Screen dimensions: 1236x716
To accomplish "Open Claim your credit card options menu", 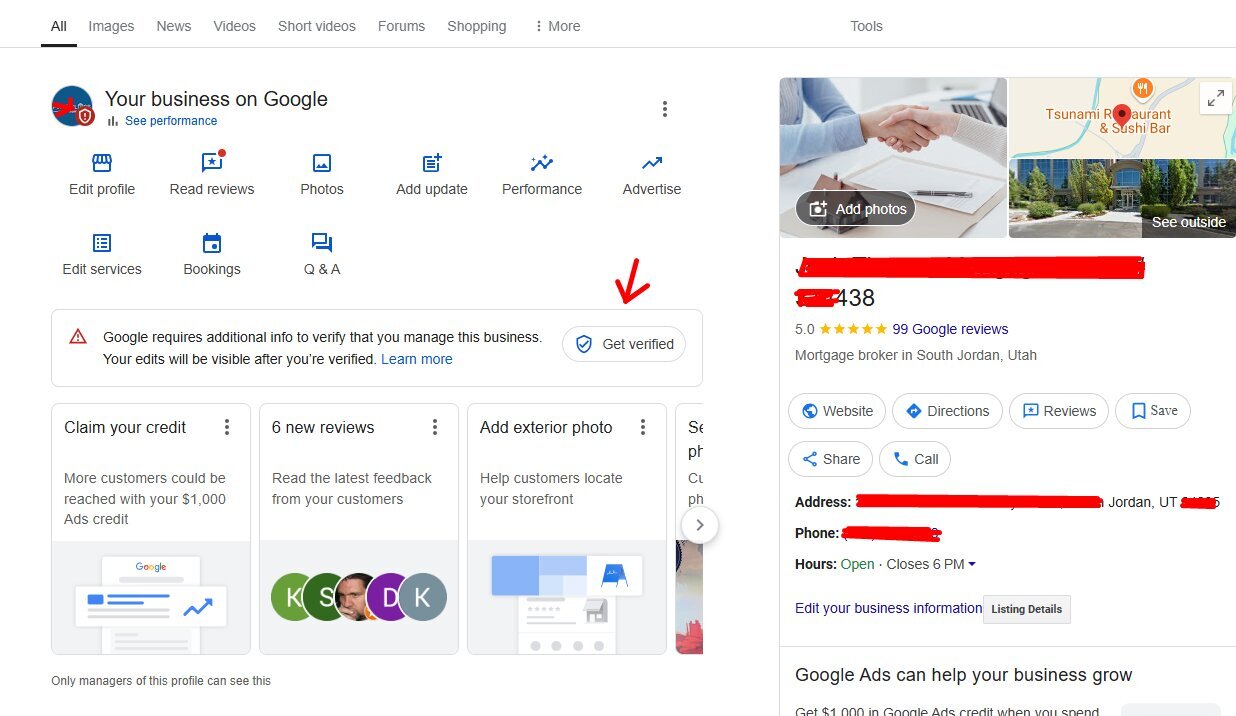I will pyautogui.click(x=227, y=427).
